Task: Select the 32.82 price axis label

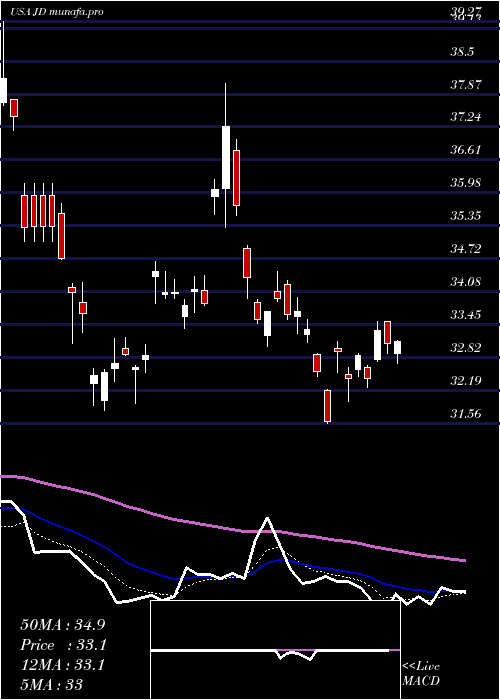Action: [x=466, y=348]
